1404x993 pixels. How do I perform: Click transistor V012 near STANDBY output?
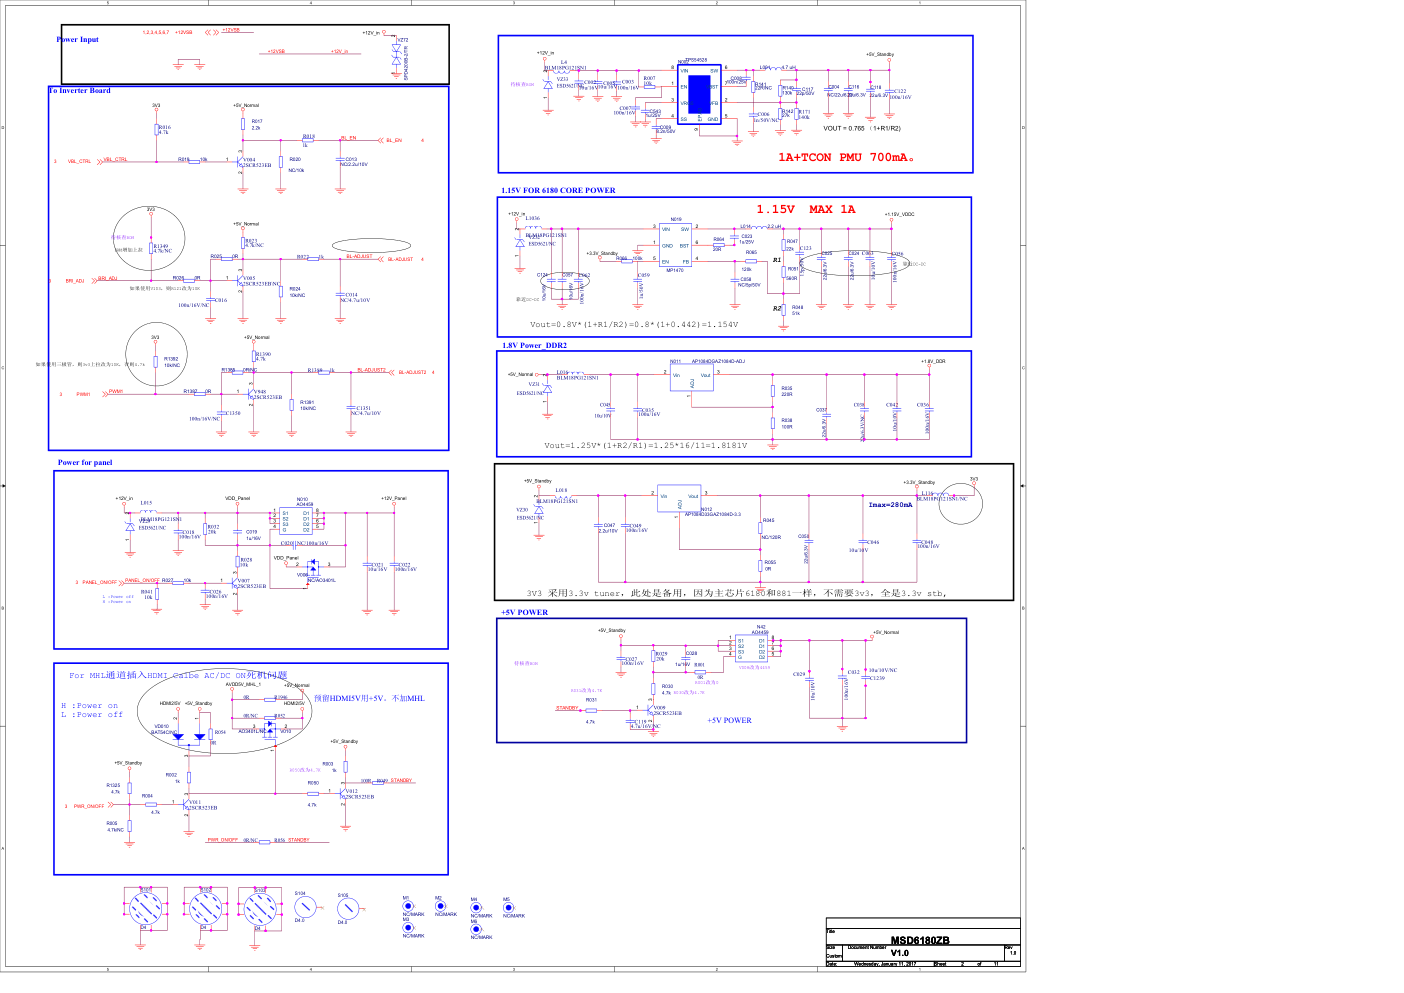(x=345, y=793)
